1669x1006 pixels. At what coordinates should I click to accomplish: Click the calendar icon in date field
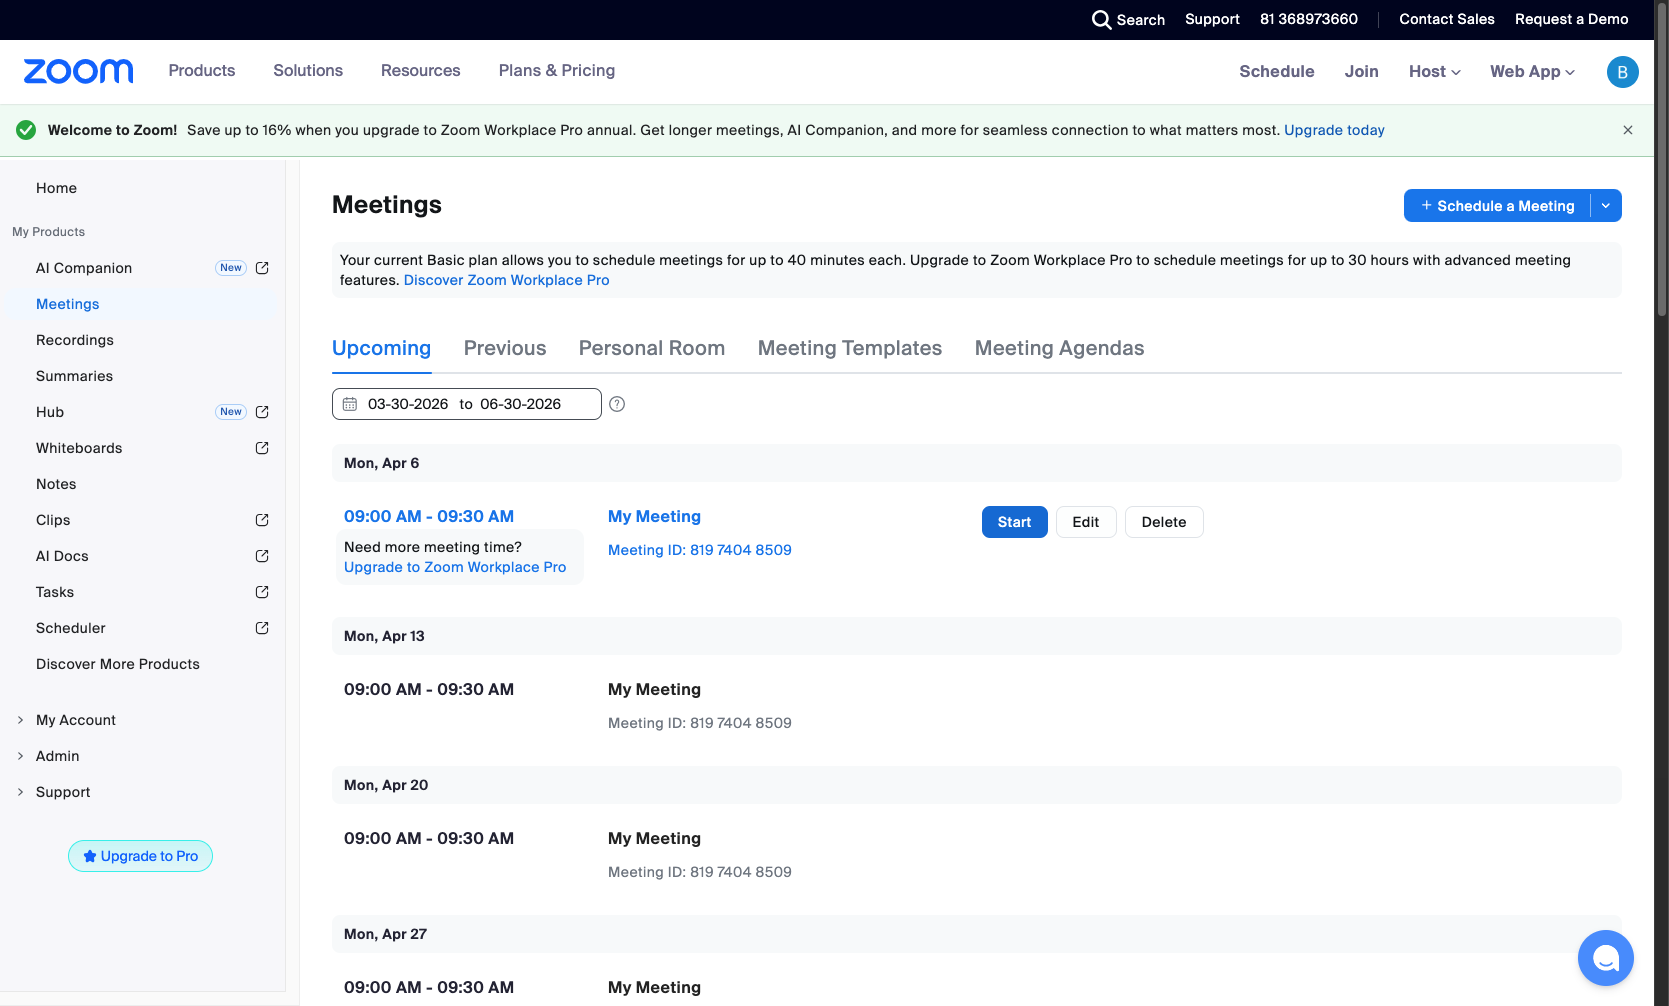(x=350, y=404)
